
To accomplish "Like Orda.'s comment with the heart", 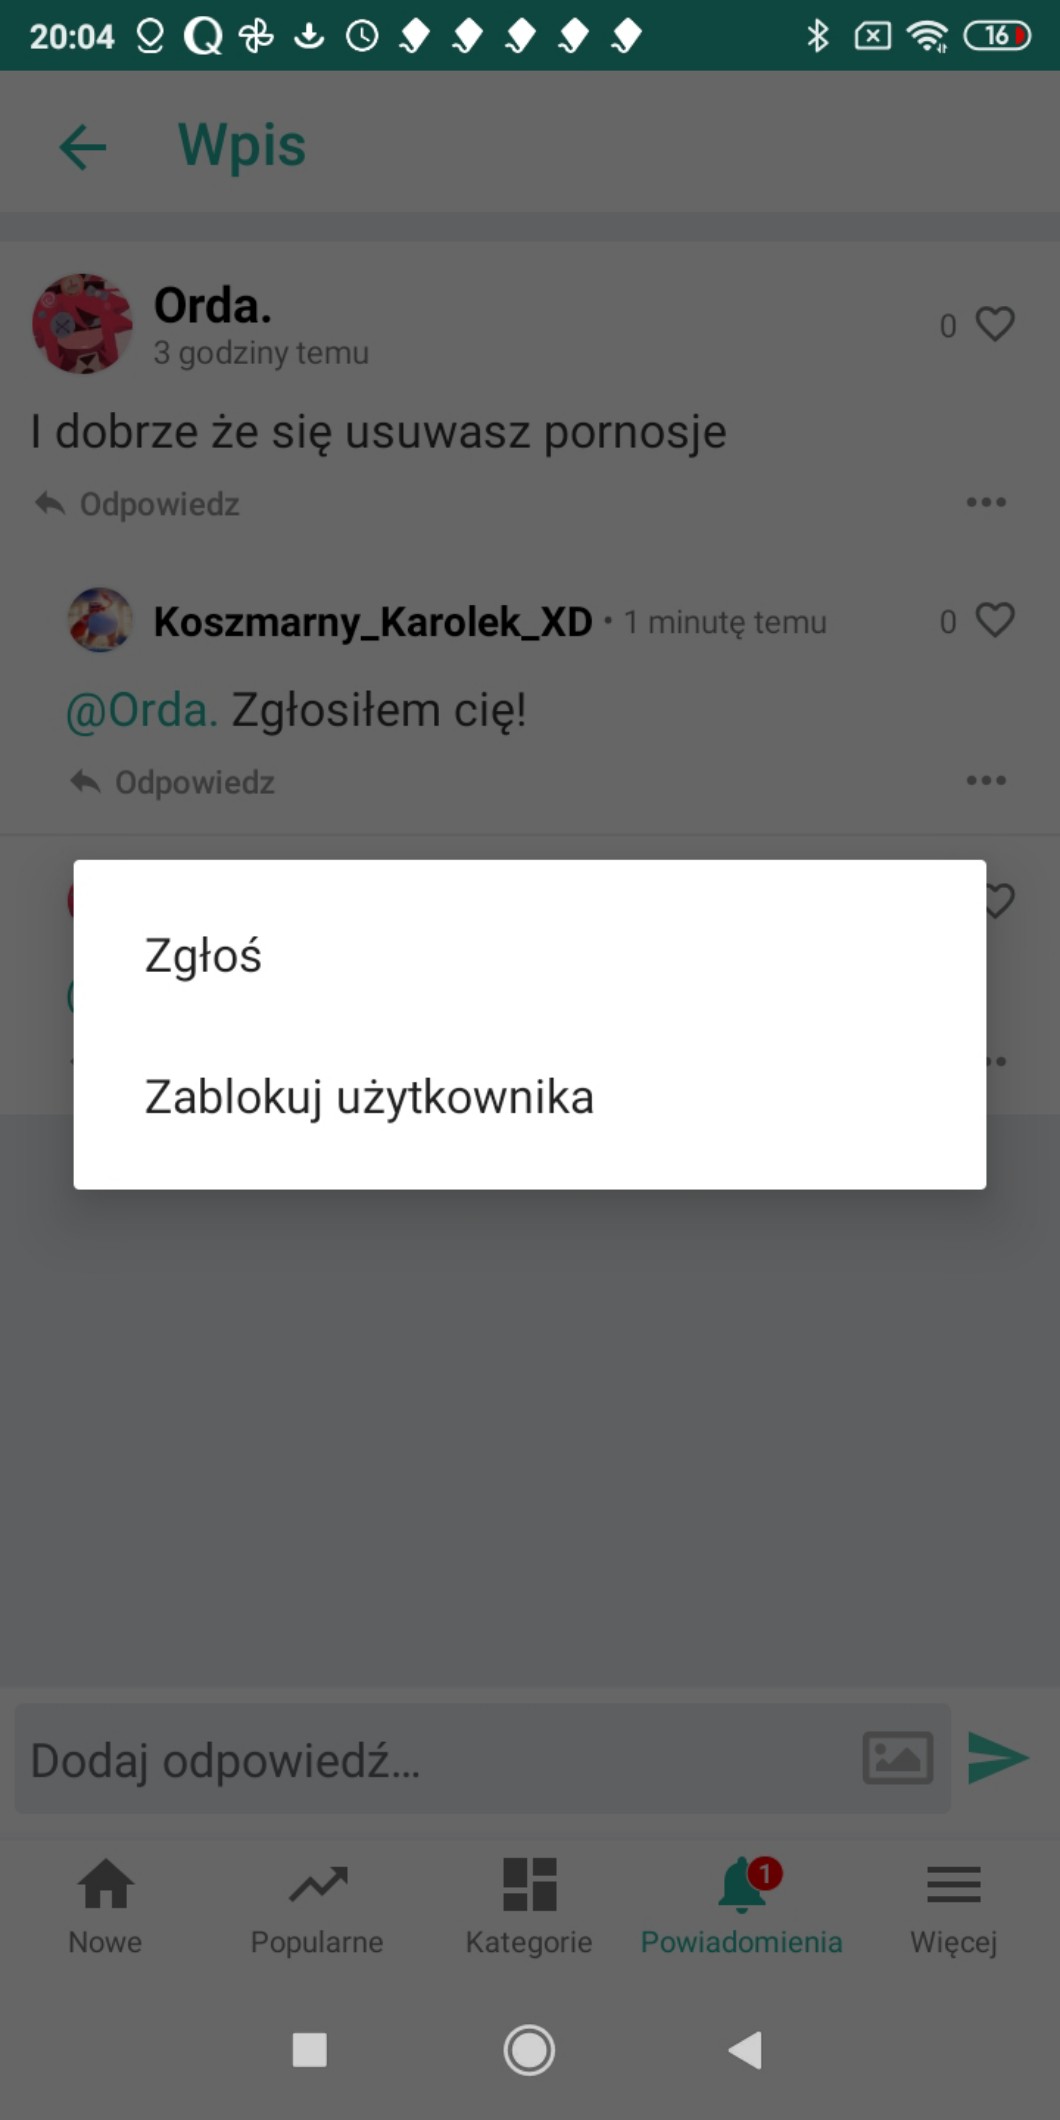I will (995, 324).
